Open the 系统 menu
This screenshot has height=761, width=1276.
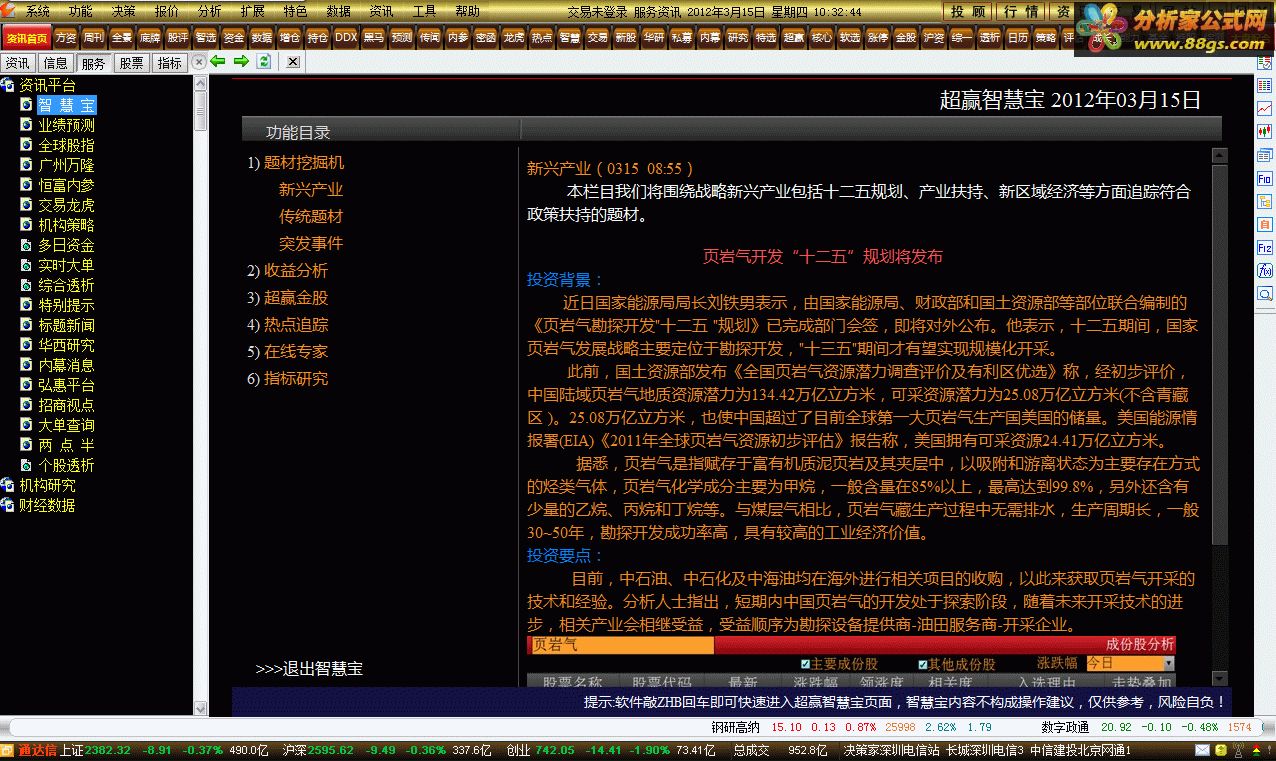[x=38, y=11]
